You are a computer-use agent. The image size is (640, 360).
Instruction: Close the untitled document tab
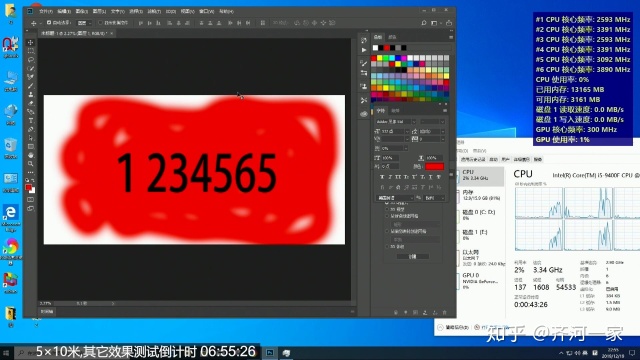tap(111, 33)
